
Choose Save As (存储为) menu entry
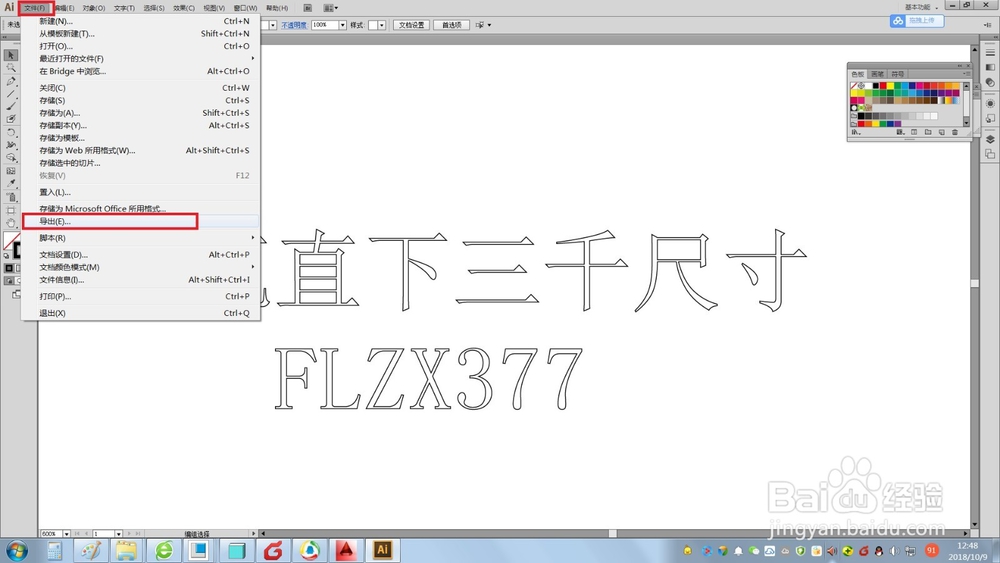coord(141,113)
